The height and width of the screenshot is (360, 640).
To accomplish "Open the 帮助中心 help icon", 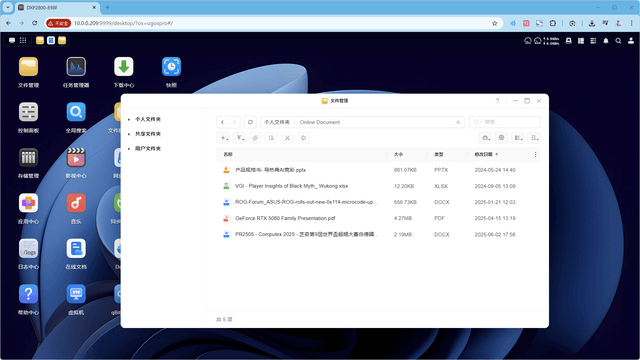I will pos(28,294).
